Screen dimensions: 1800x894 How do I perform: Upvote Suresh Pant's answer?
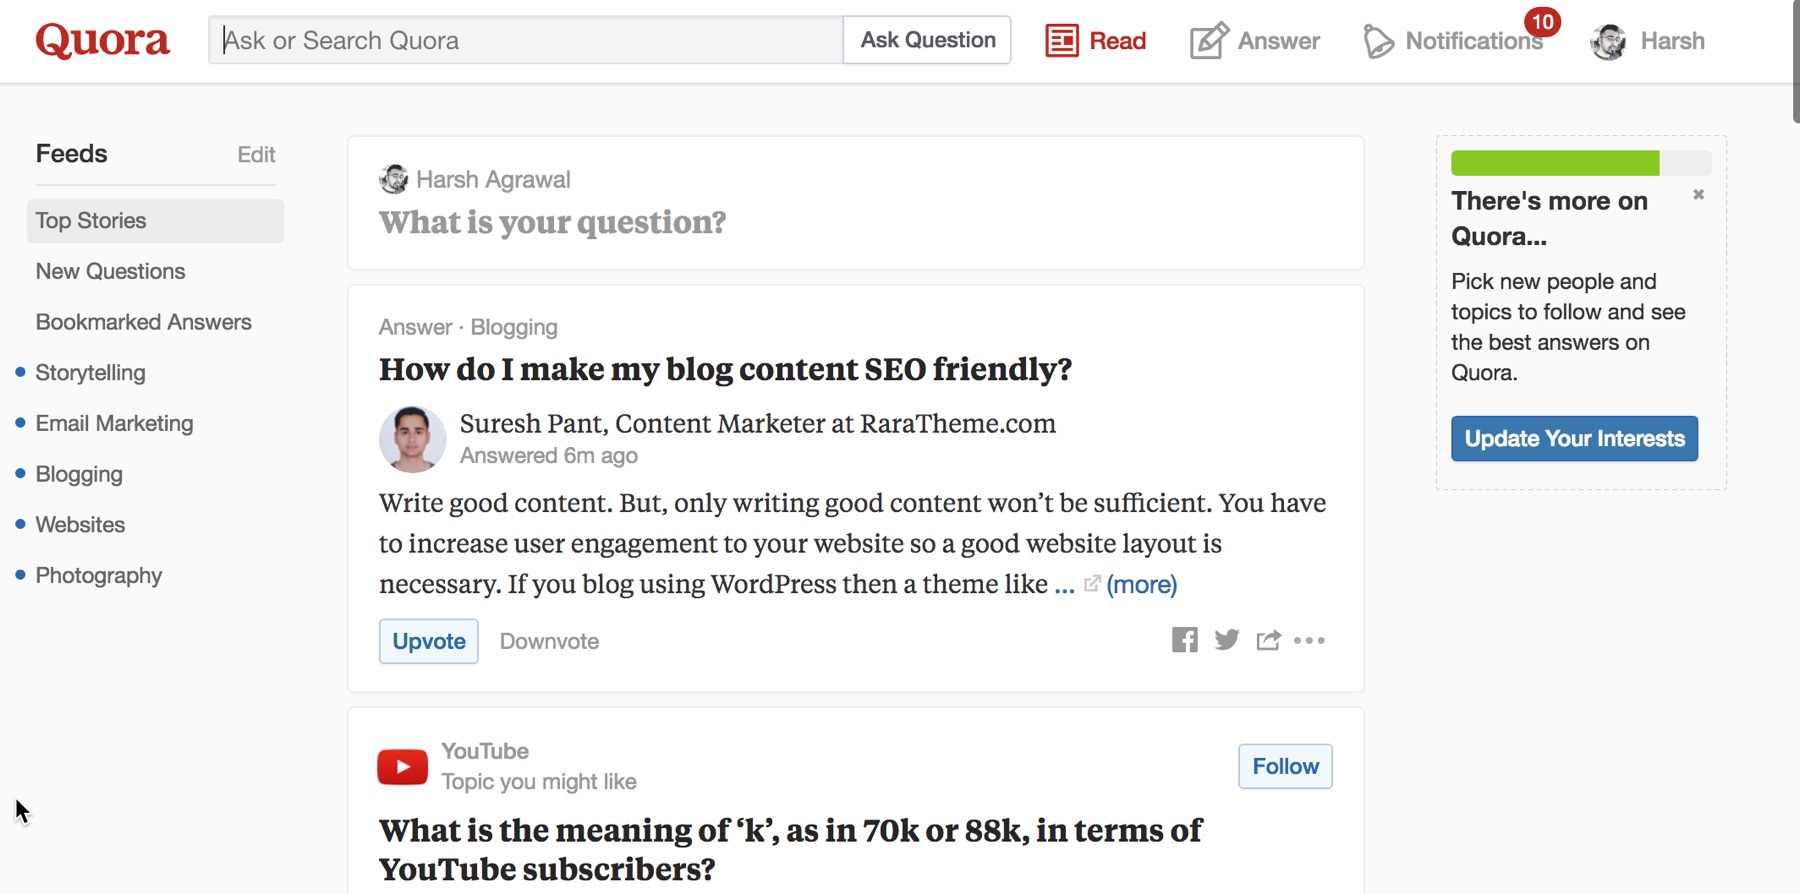428,641
